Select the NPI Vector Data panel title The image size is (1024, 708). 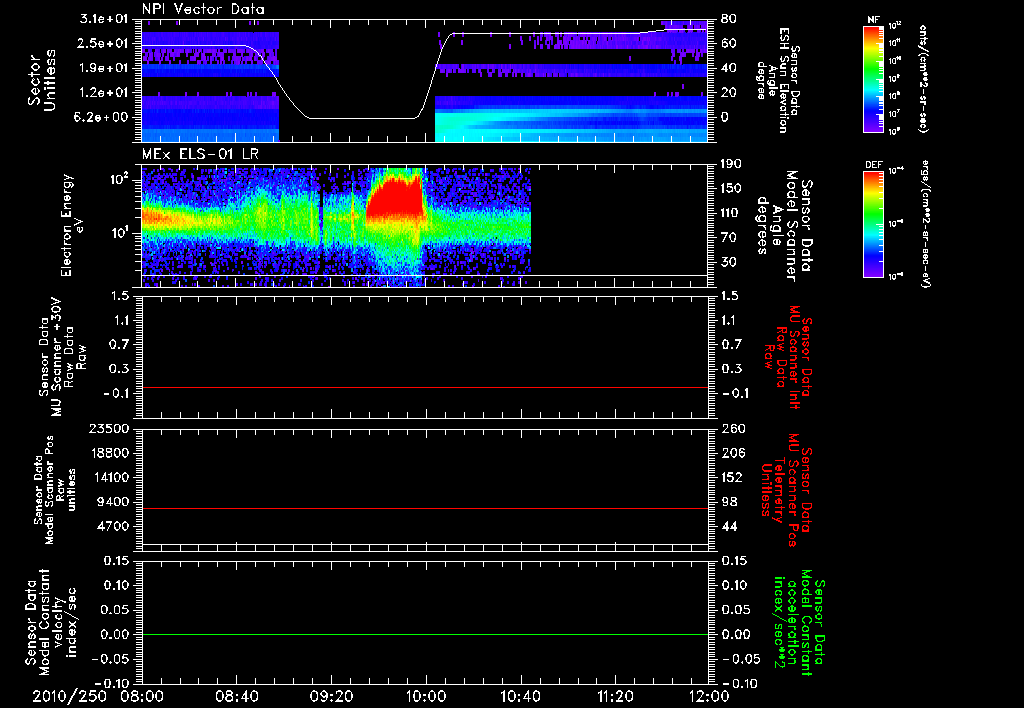click(x=203, y=9)
